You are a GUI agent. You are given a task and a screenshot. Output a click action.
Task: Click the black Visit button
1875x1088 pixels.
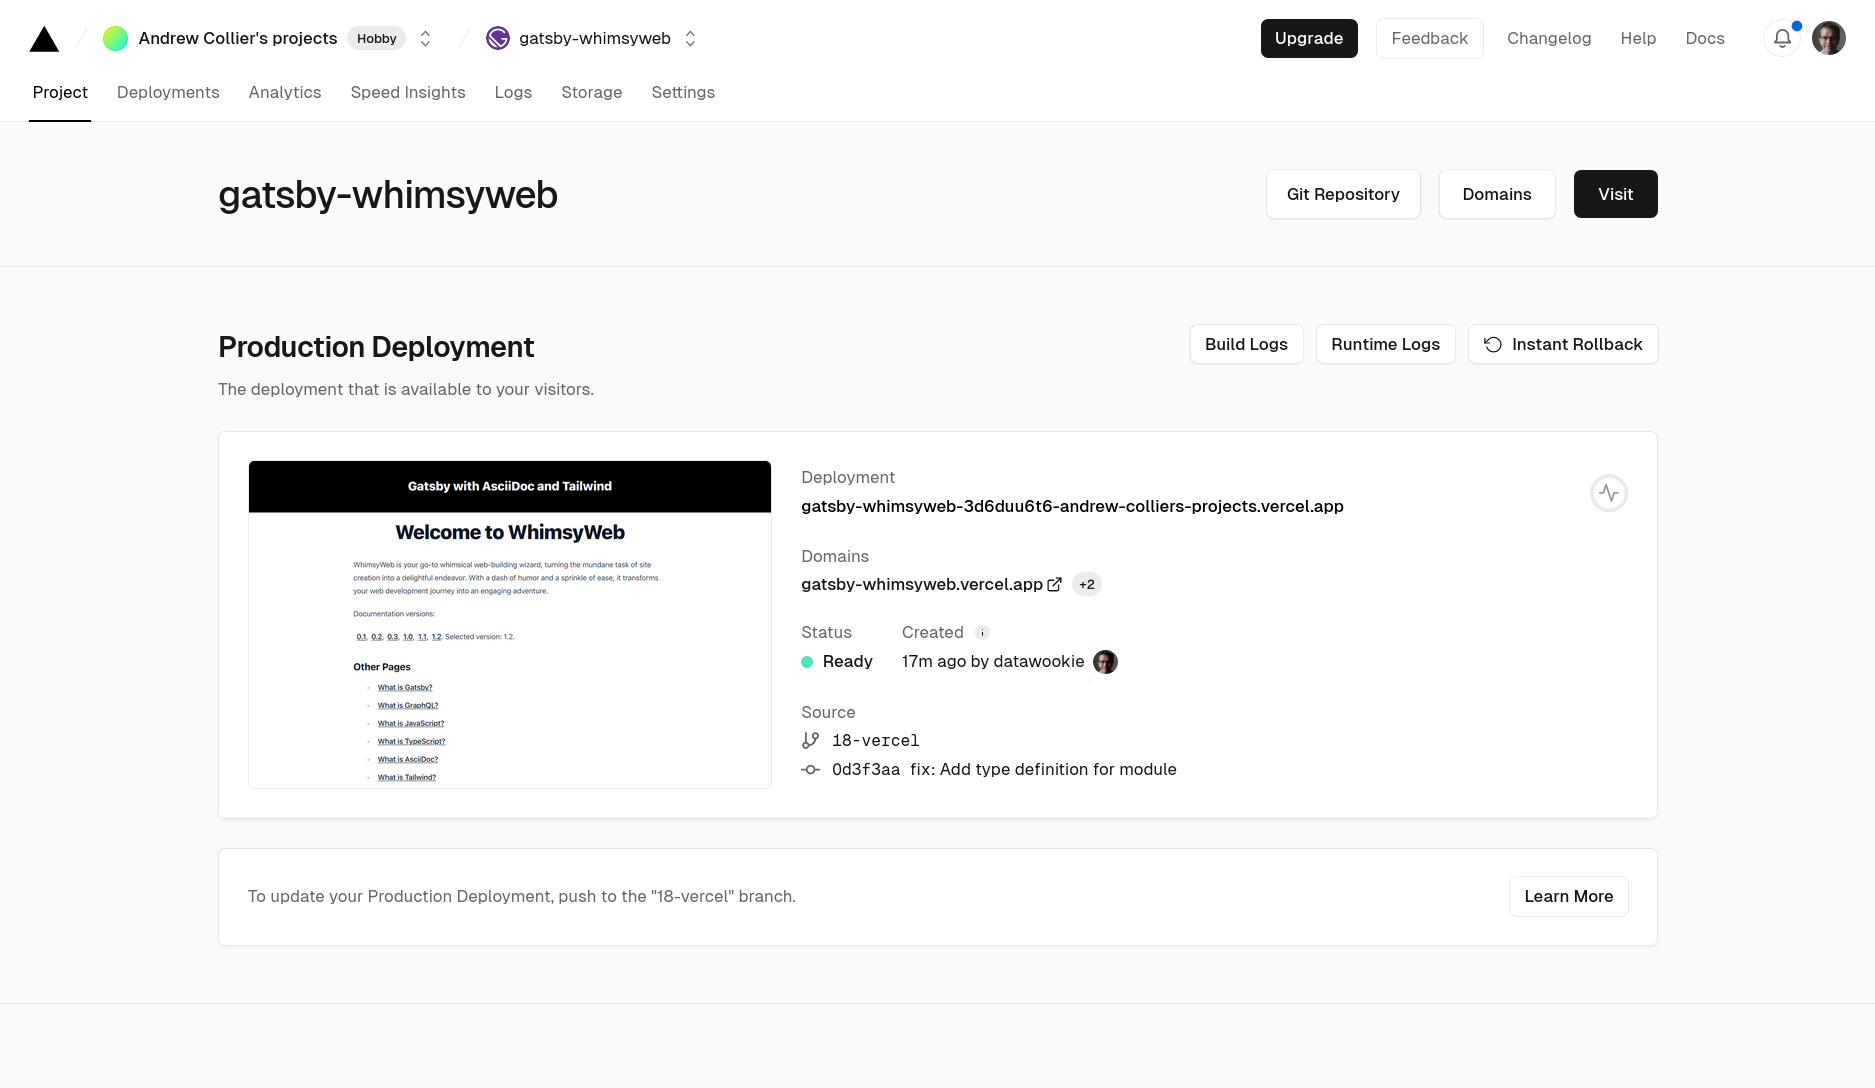[1615, 194]
